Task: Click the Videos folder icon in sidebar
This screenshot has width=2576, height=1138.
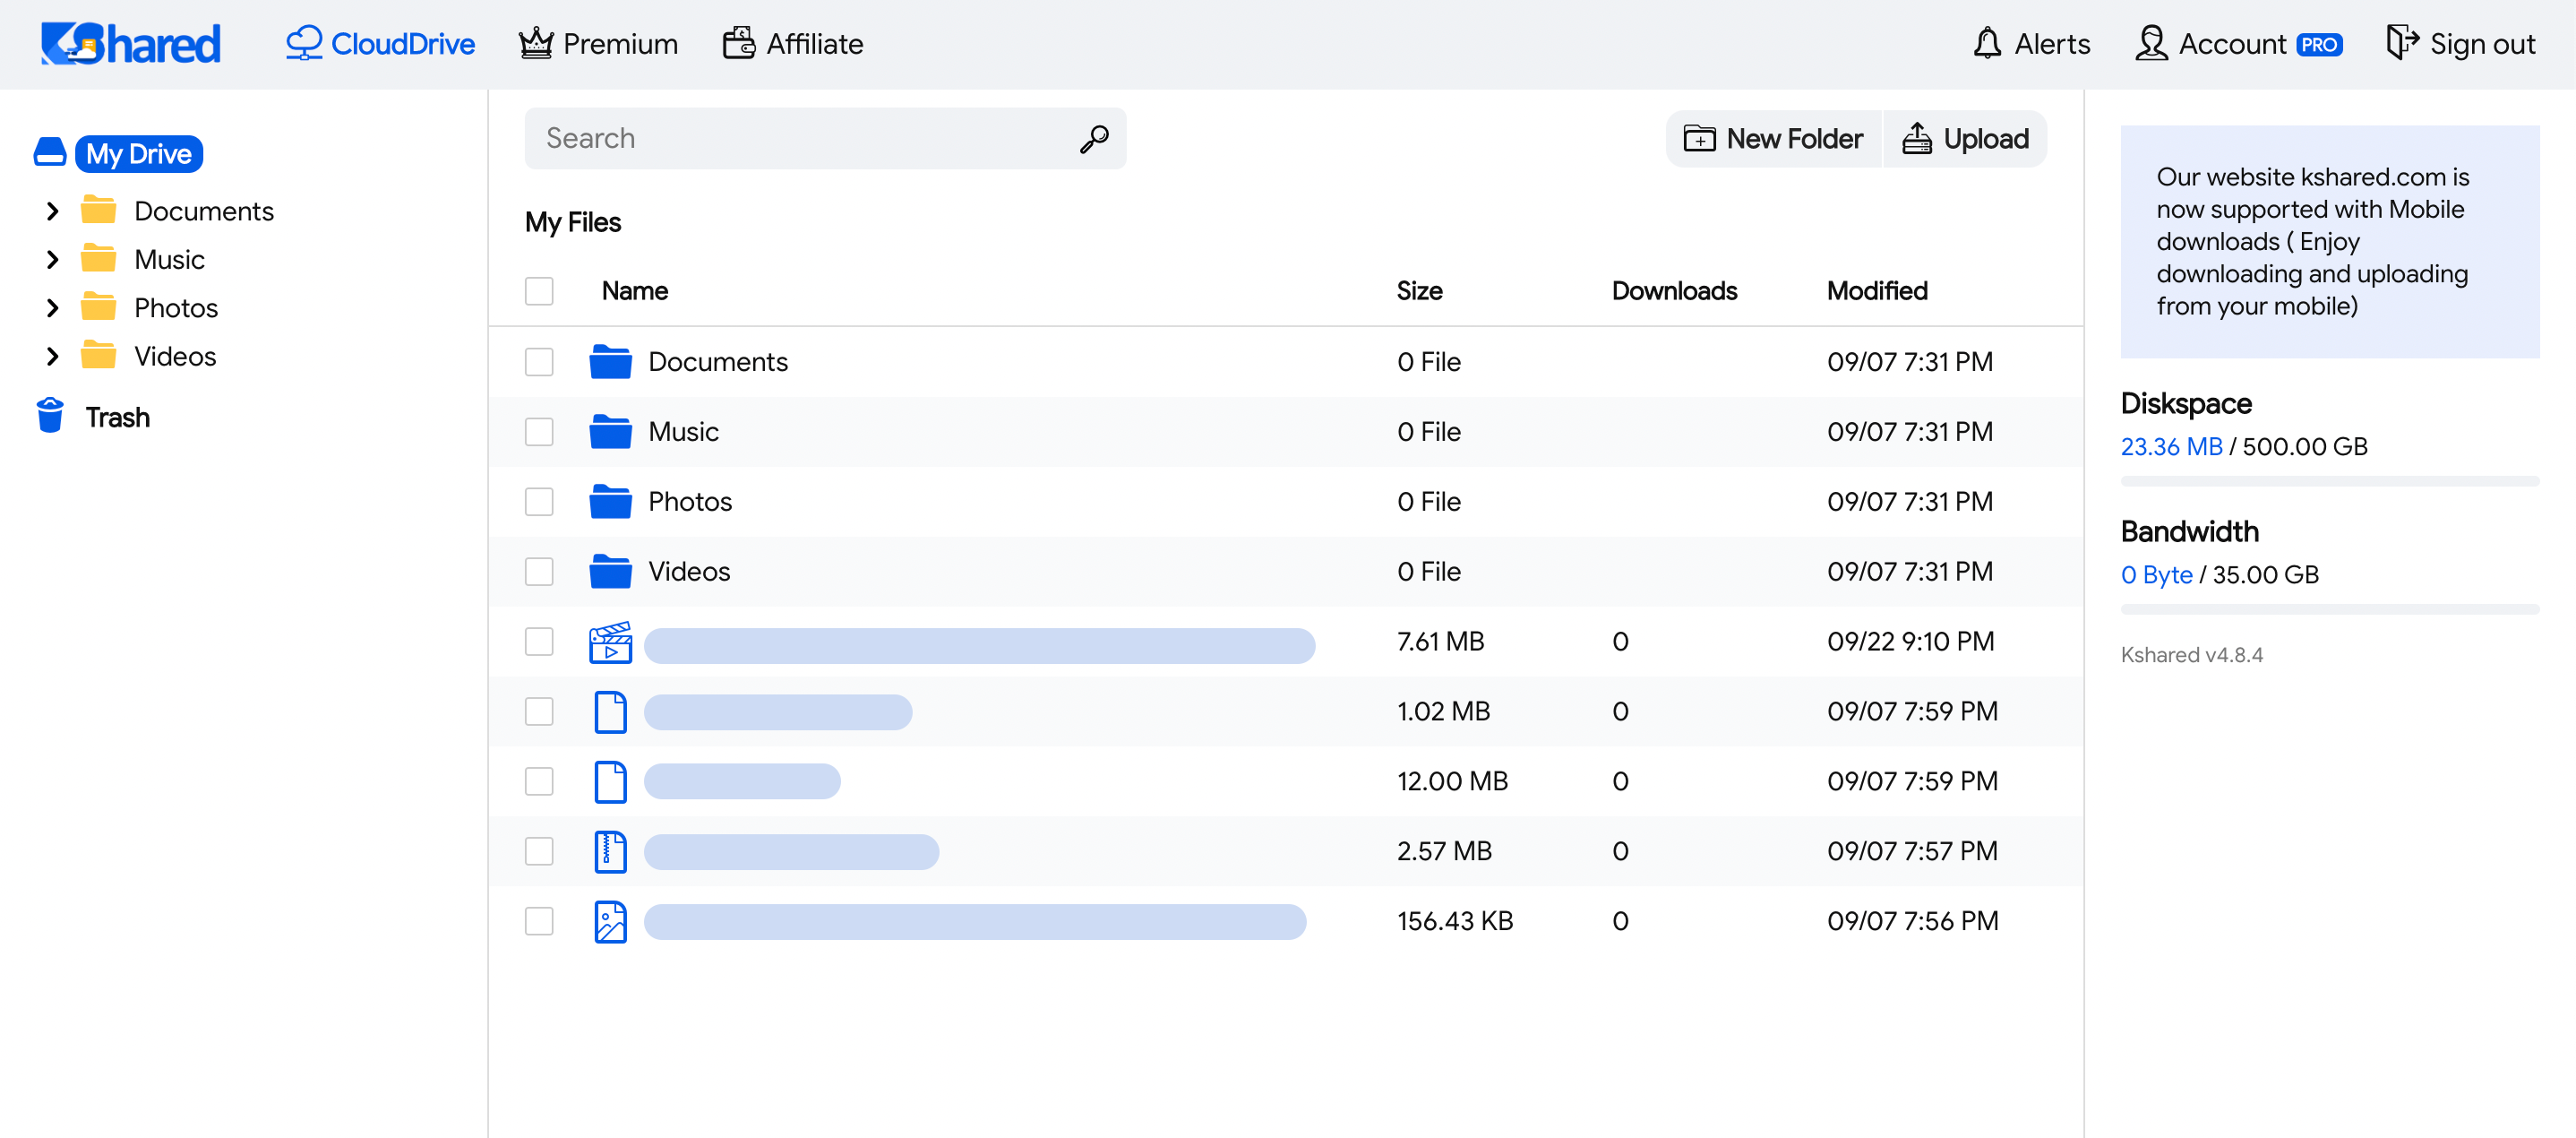Action: pyautogui.click(x=98, y=355)
